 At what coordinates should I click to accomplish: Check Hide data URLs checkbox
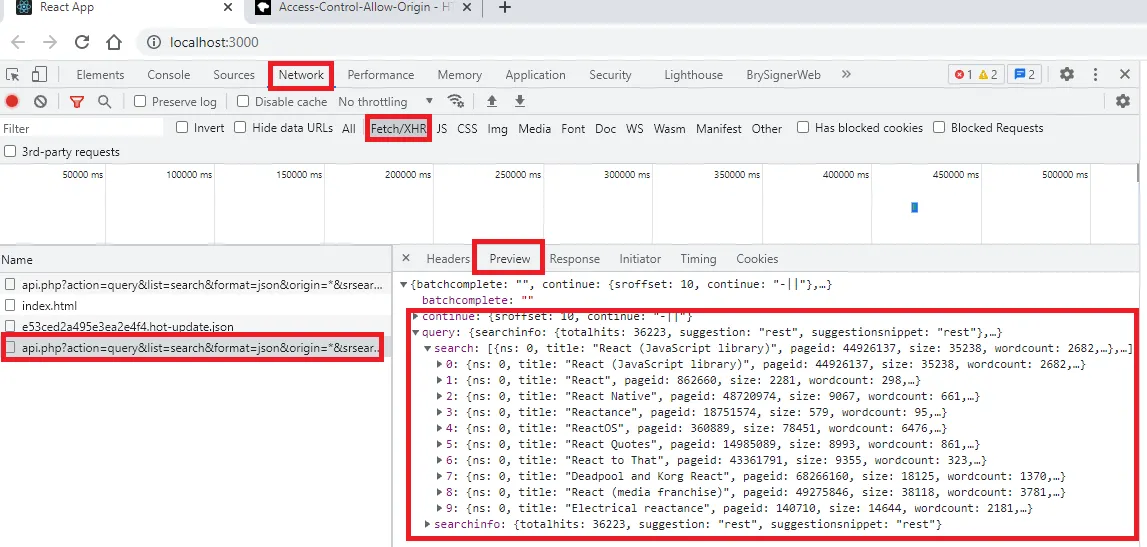click(240, 127)
